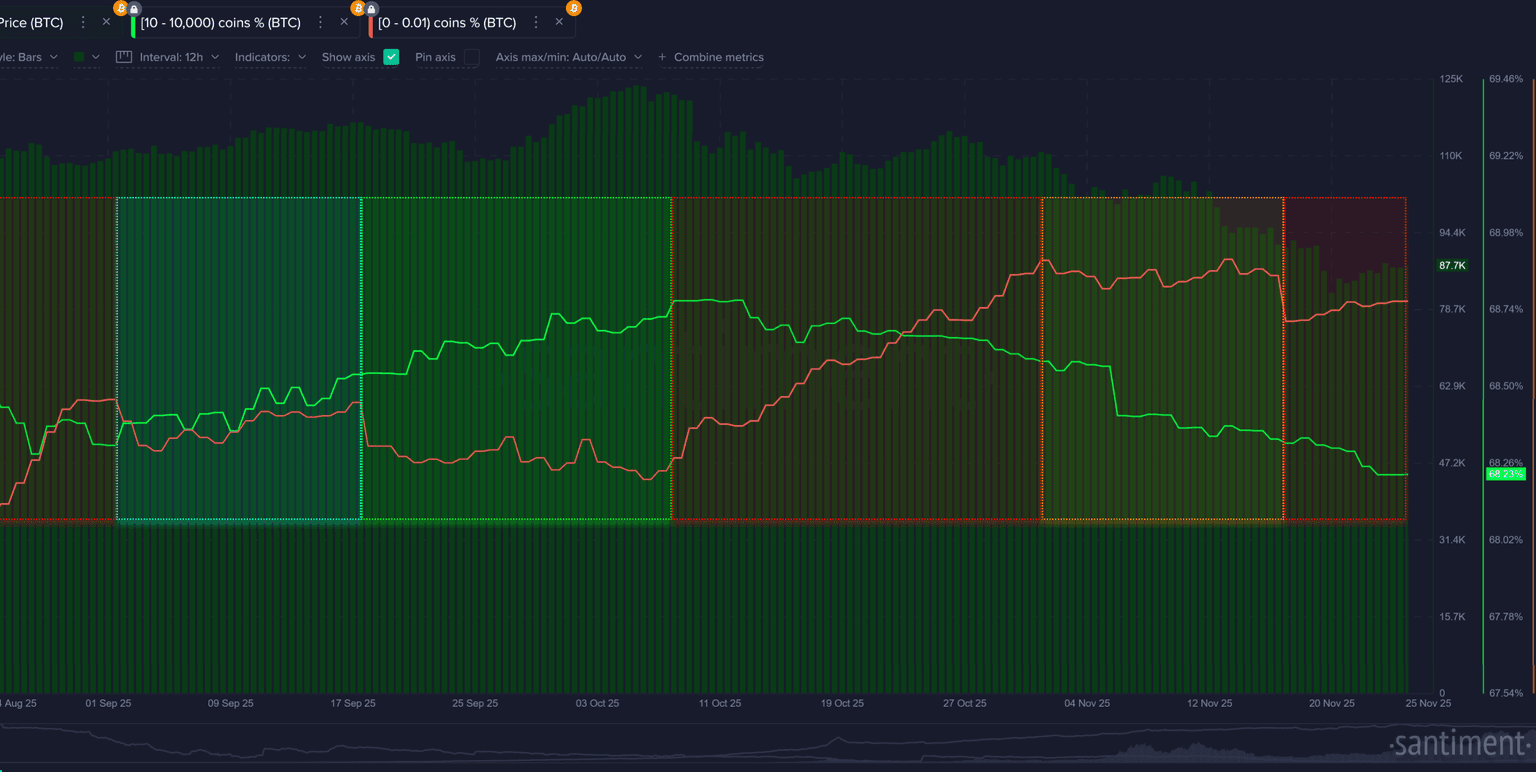Remove the [10 - 10,000) coins % metric
Image resolution: width=1536 pixels, height=772 pixels.
pyautogui.click(x=344, y=22)
